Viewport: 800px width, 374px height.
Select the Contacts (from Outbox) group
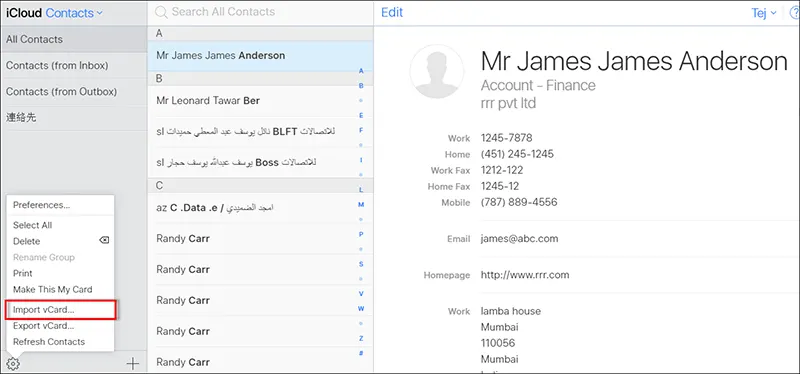click(74, 92)
